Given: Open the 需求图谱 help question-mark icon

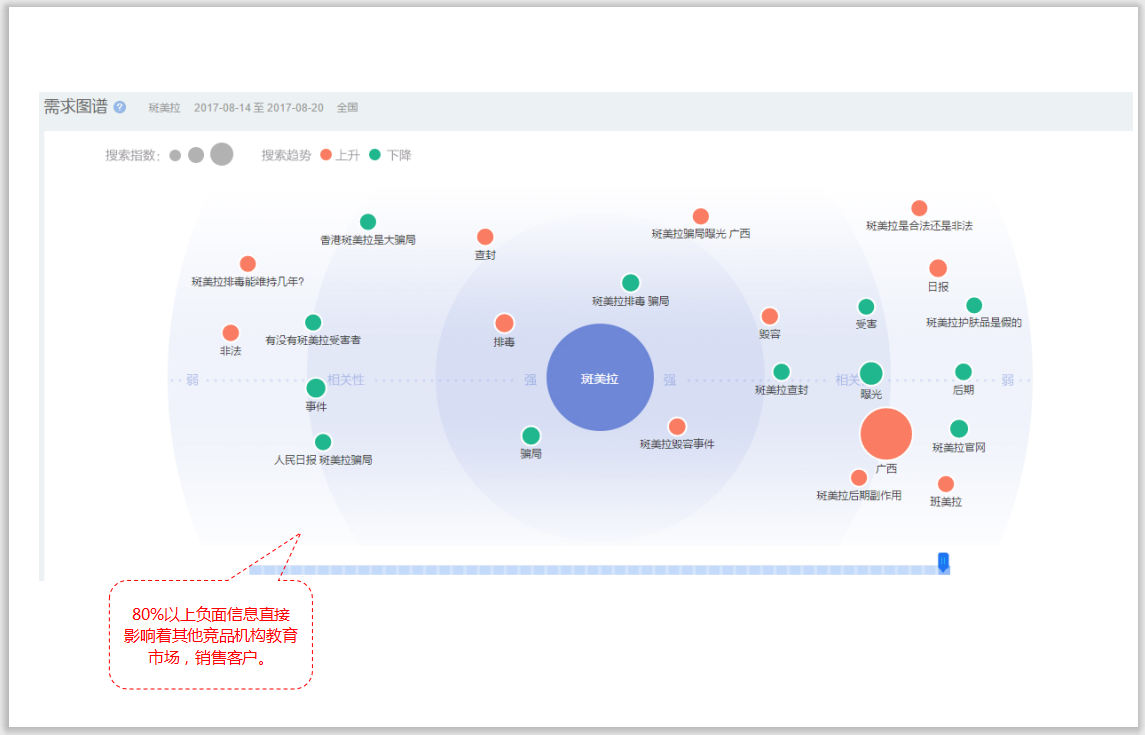Looking at the screenshot, I should point(120,107).
